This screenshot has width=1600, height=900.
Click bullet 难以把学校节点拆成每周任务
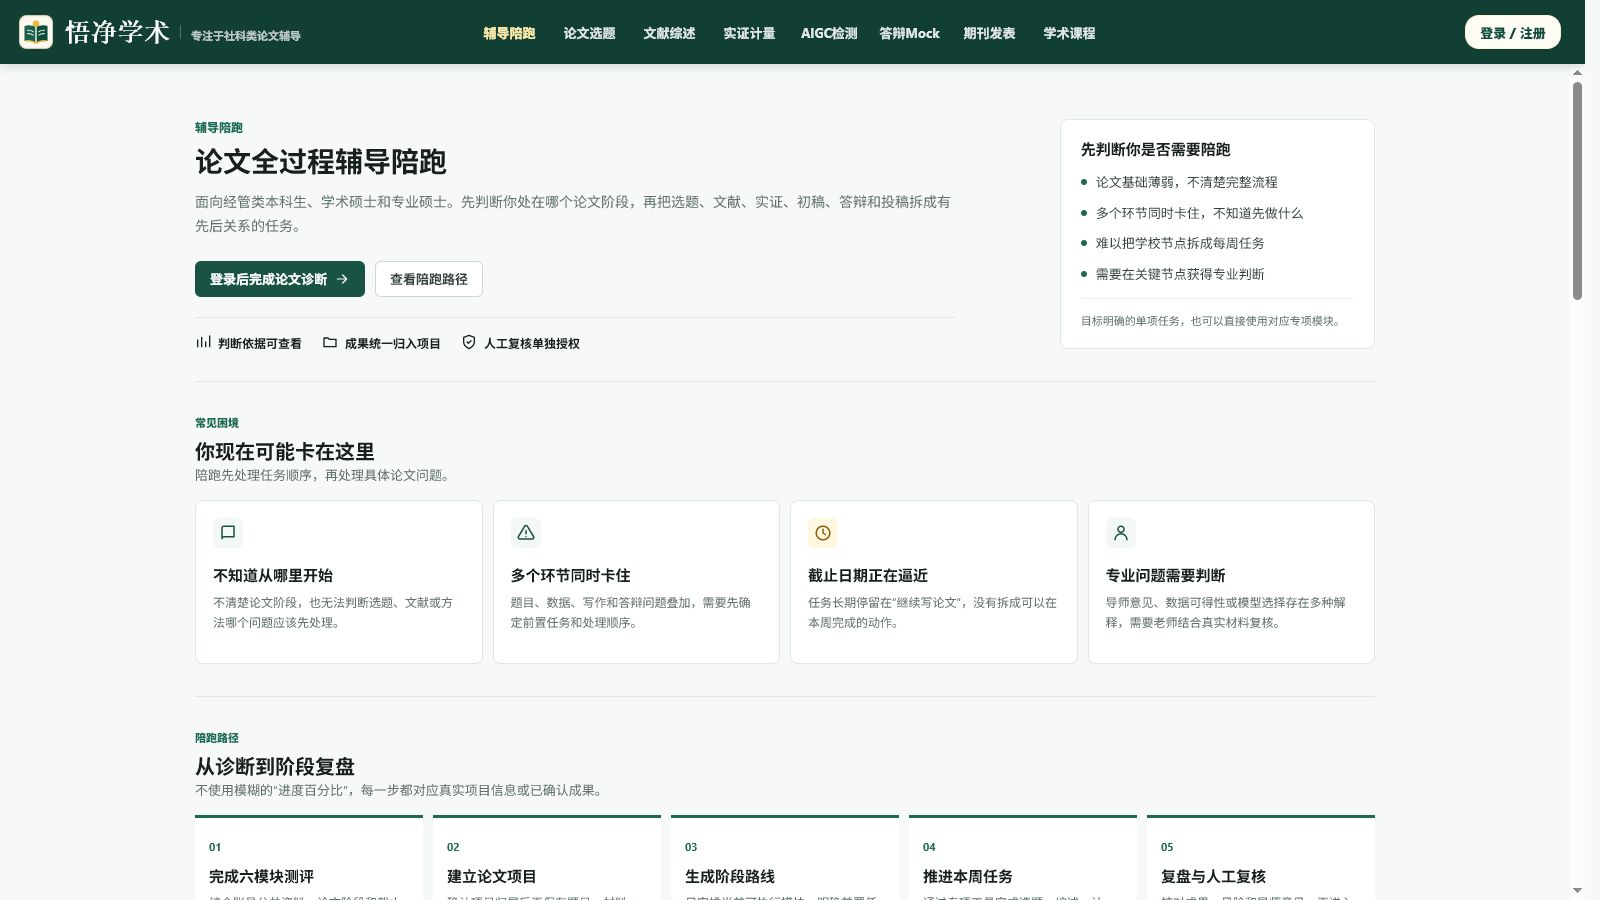(1180, 243)
